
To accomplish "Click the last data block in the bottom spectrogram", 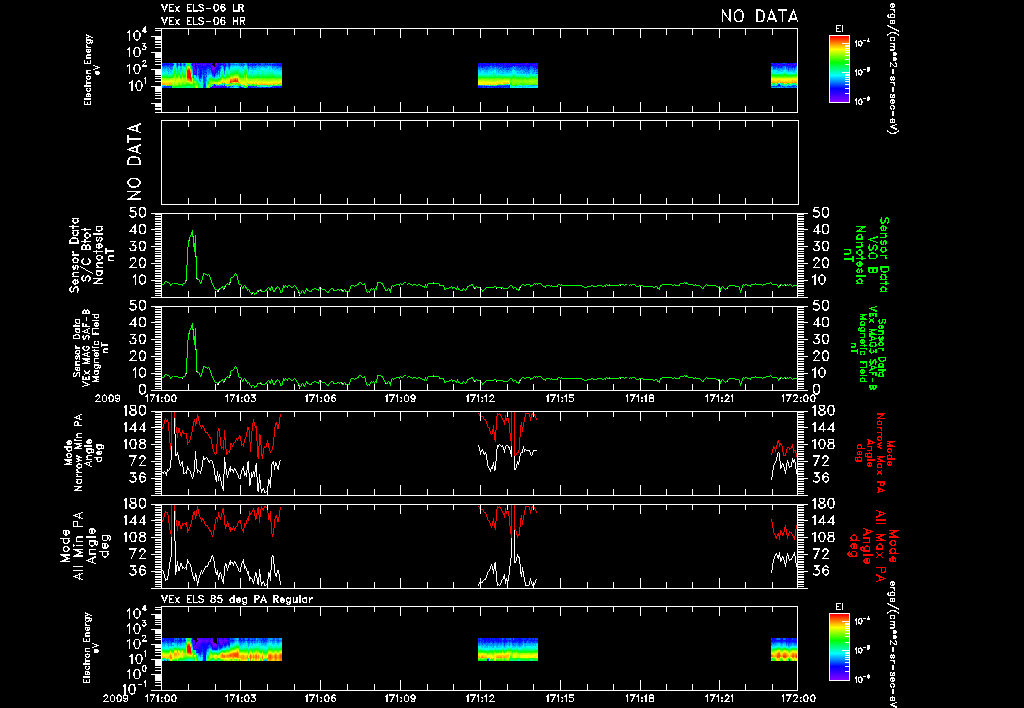I will tap(784, 649).
